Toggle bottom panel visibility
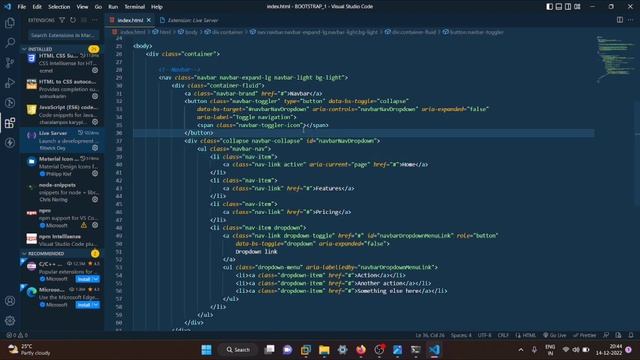Viewport: 640px width, 360px height. click(559, 7)
